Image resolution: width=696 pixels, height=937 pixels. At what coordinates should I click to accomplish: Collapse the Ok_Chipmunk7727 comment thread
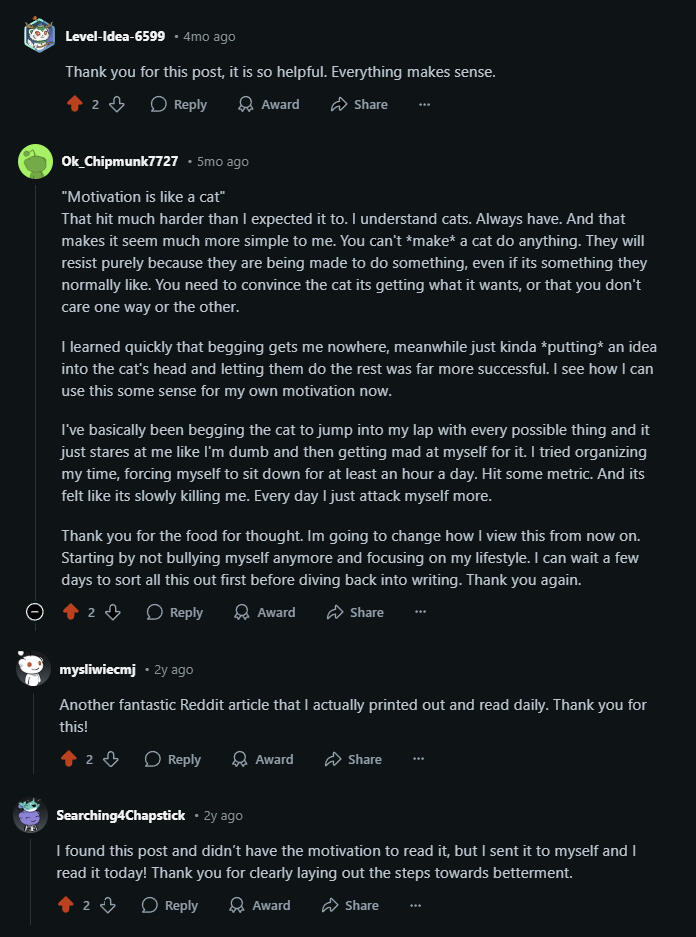pos(35,612)
